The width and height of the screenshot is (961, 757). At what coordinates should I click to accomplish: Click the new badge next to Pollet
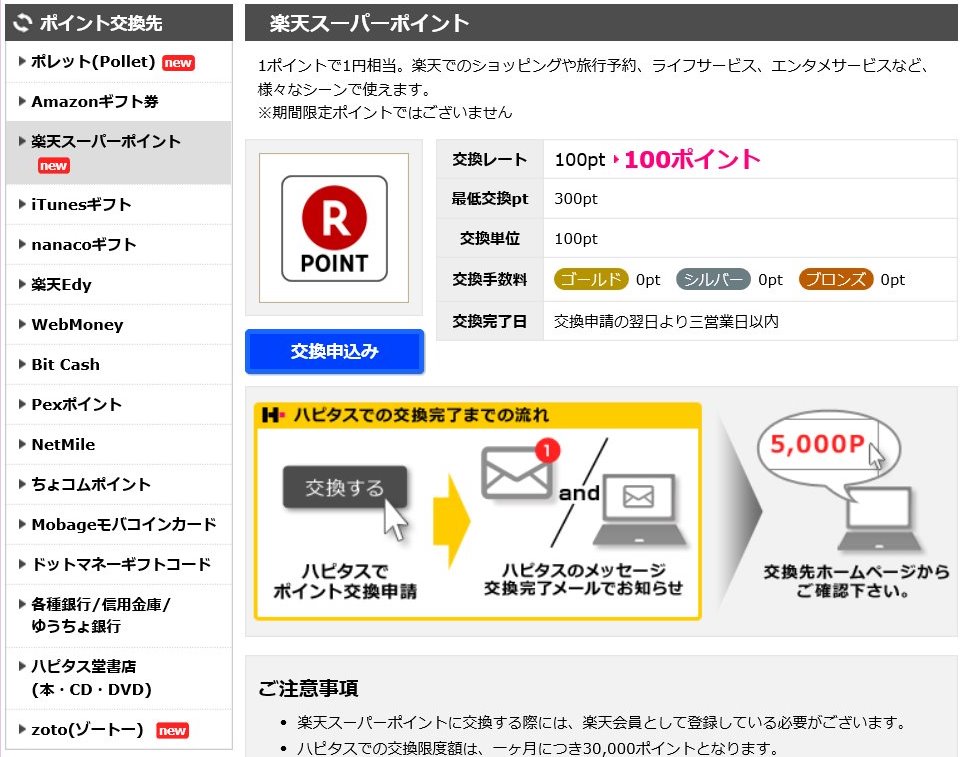click(x=178, y=63)
